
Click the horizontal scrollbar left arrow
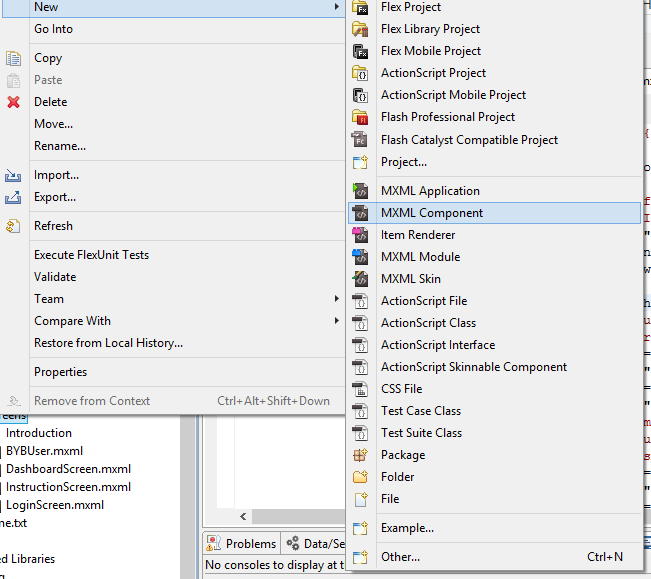click(243, 516)
